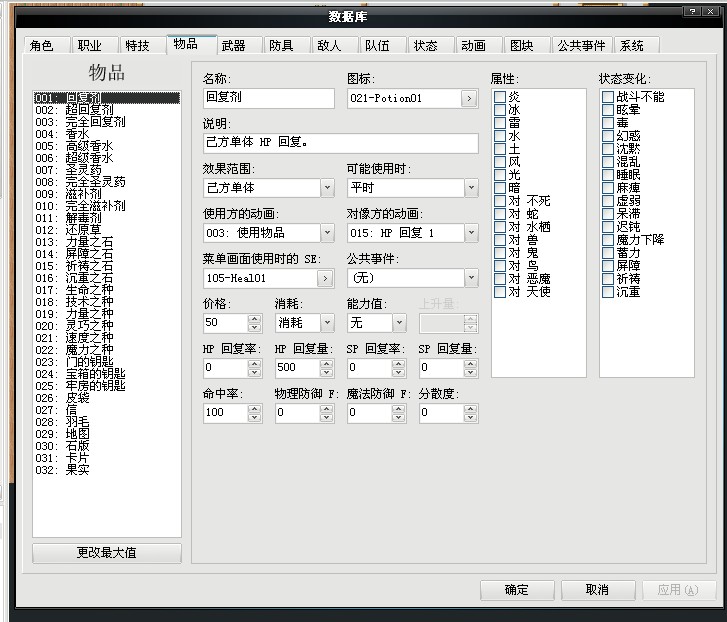Toggle the 雷 attribute checkbox

coord(499,123)
